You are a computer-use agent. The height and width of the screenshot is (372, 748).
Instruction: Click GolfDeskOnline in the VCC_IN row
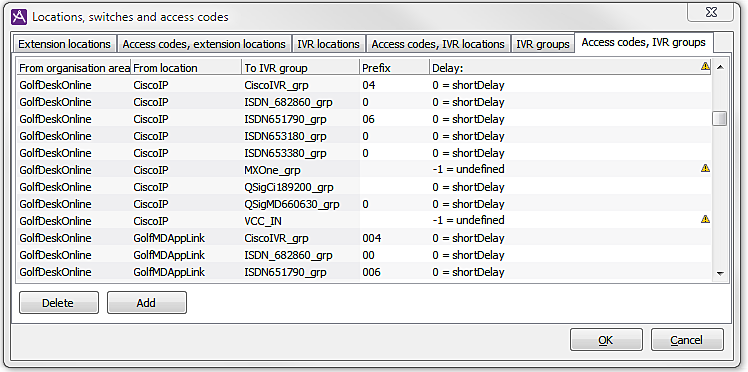[55, 221]
